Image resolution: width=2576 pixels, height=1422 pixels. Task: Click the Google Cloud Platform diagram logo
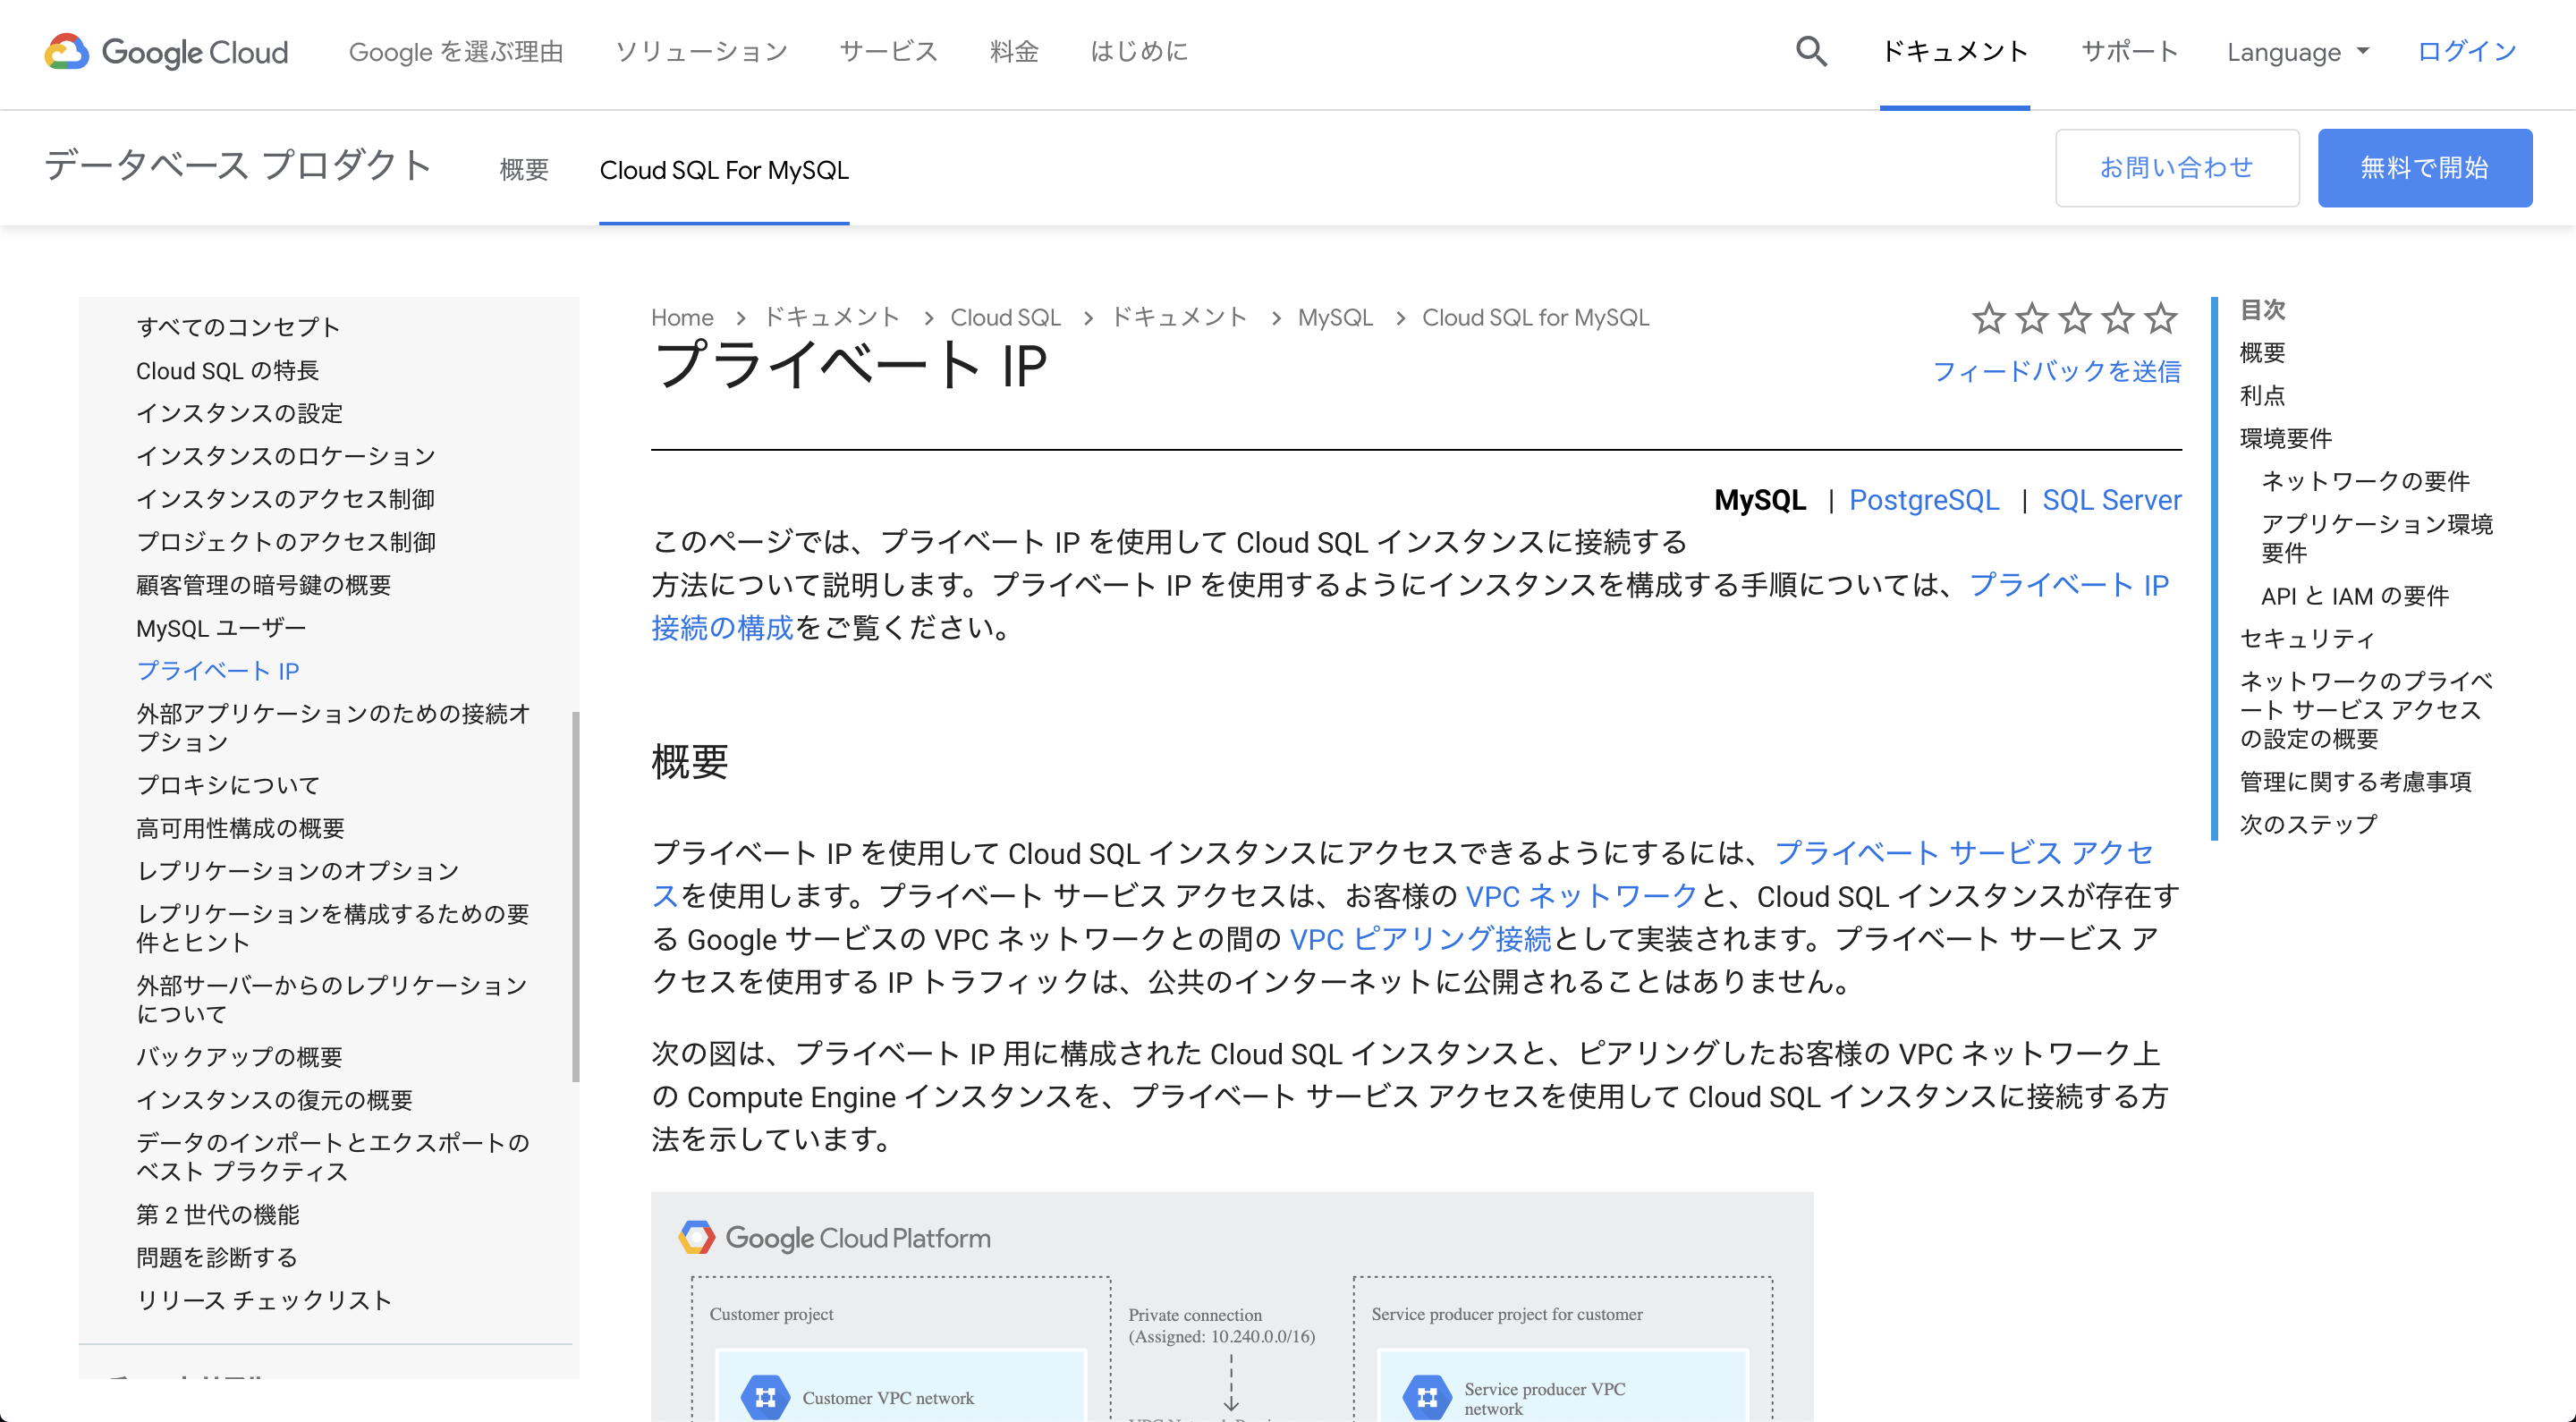tap(834, 1237)
